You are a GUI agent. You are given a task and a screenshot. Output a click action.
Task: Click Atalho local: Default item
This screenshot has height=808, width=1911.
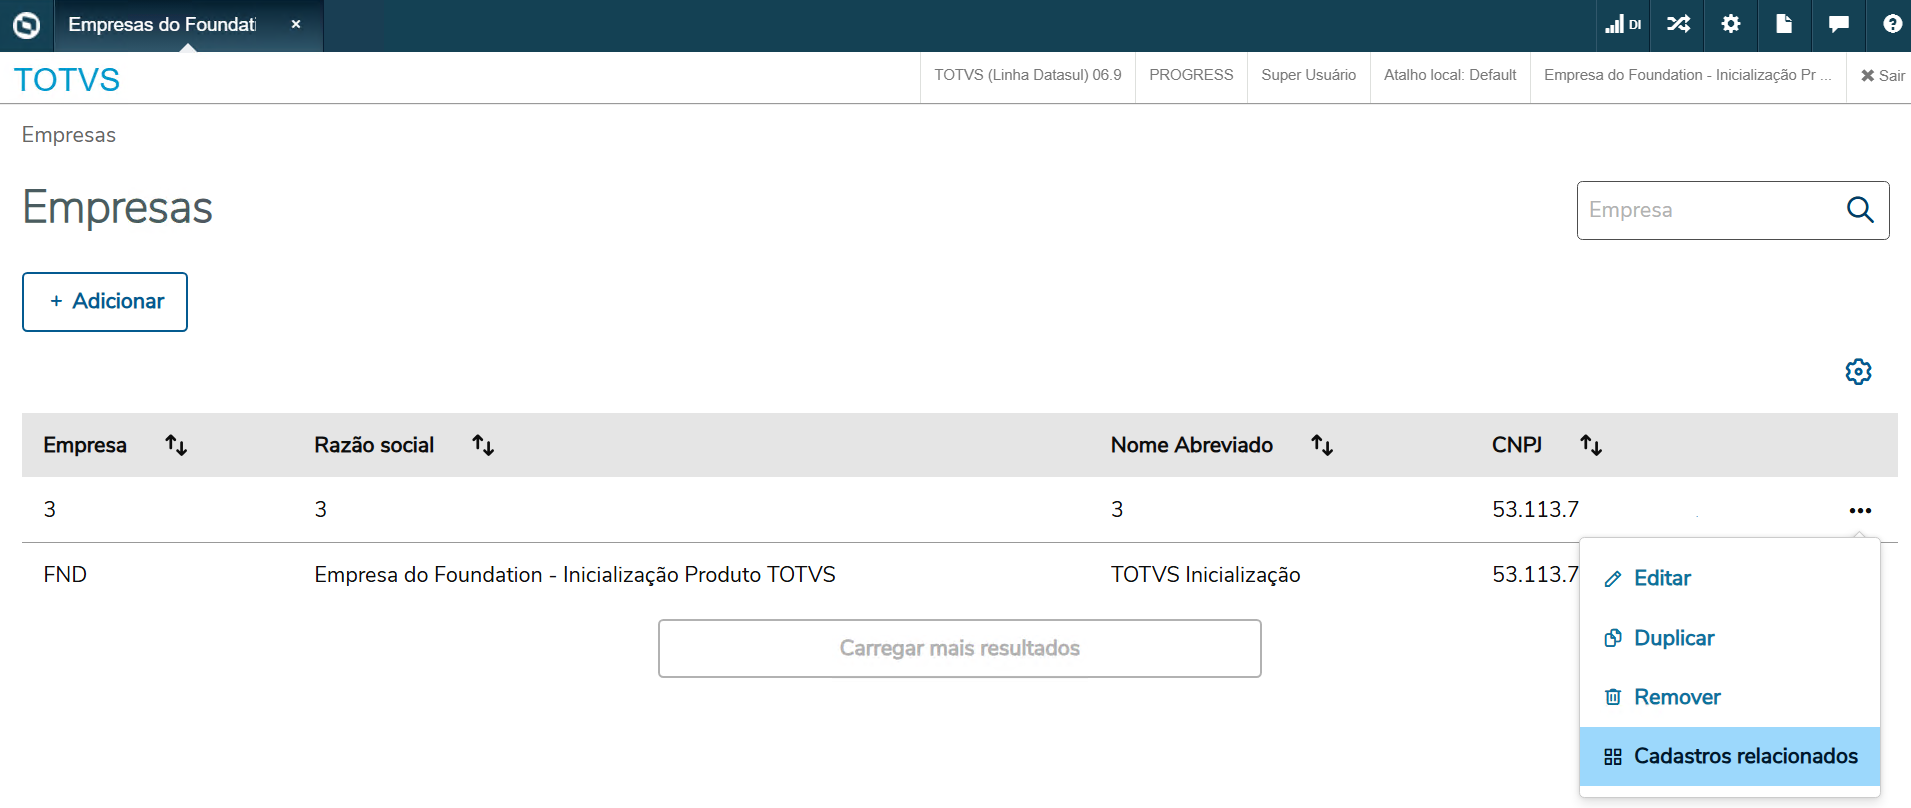click(x=1450, y=75)
